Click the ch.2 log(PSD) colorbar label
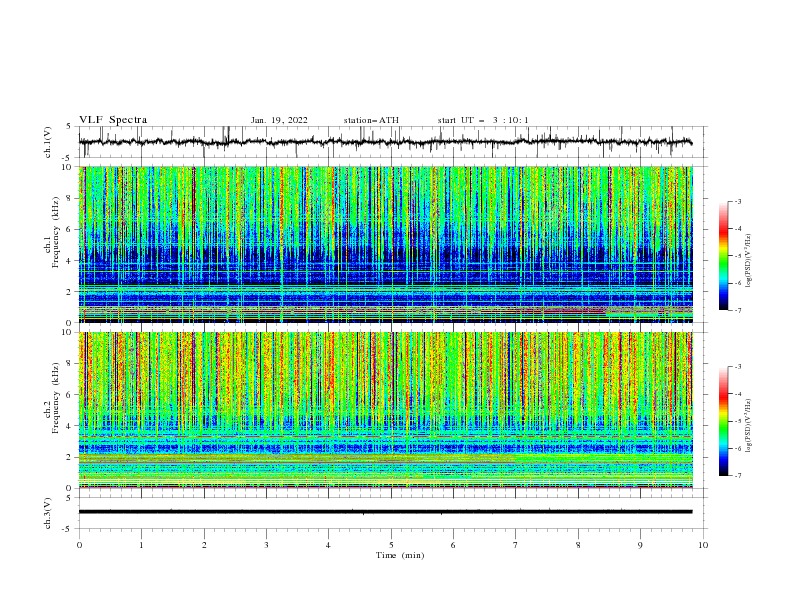Viewport: 792px width, 612px height. [748, 426]
